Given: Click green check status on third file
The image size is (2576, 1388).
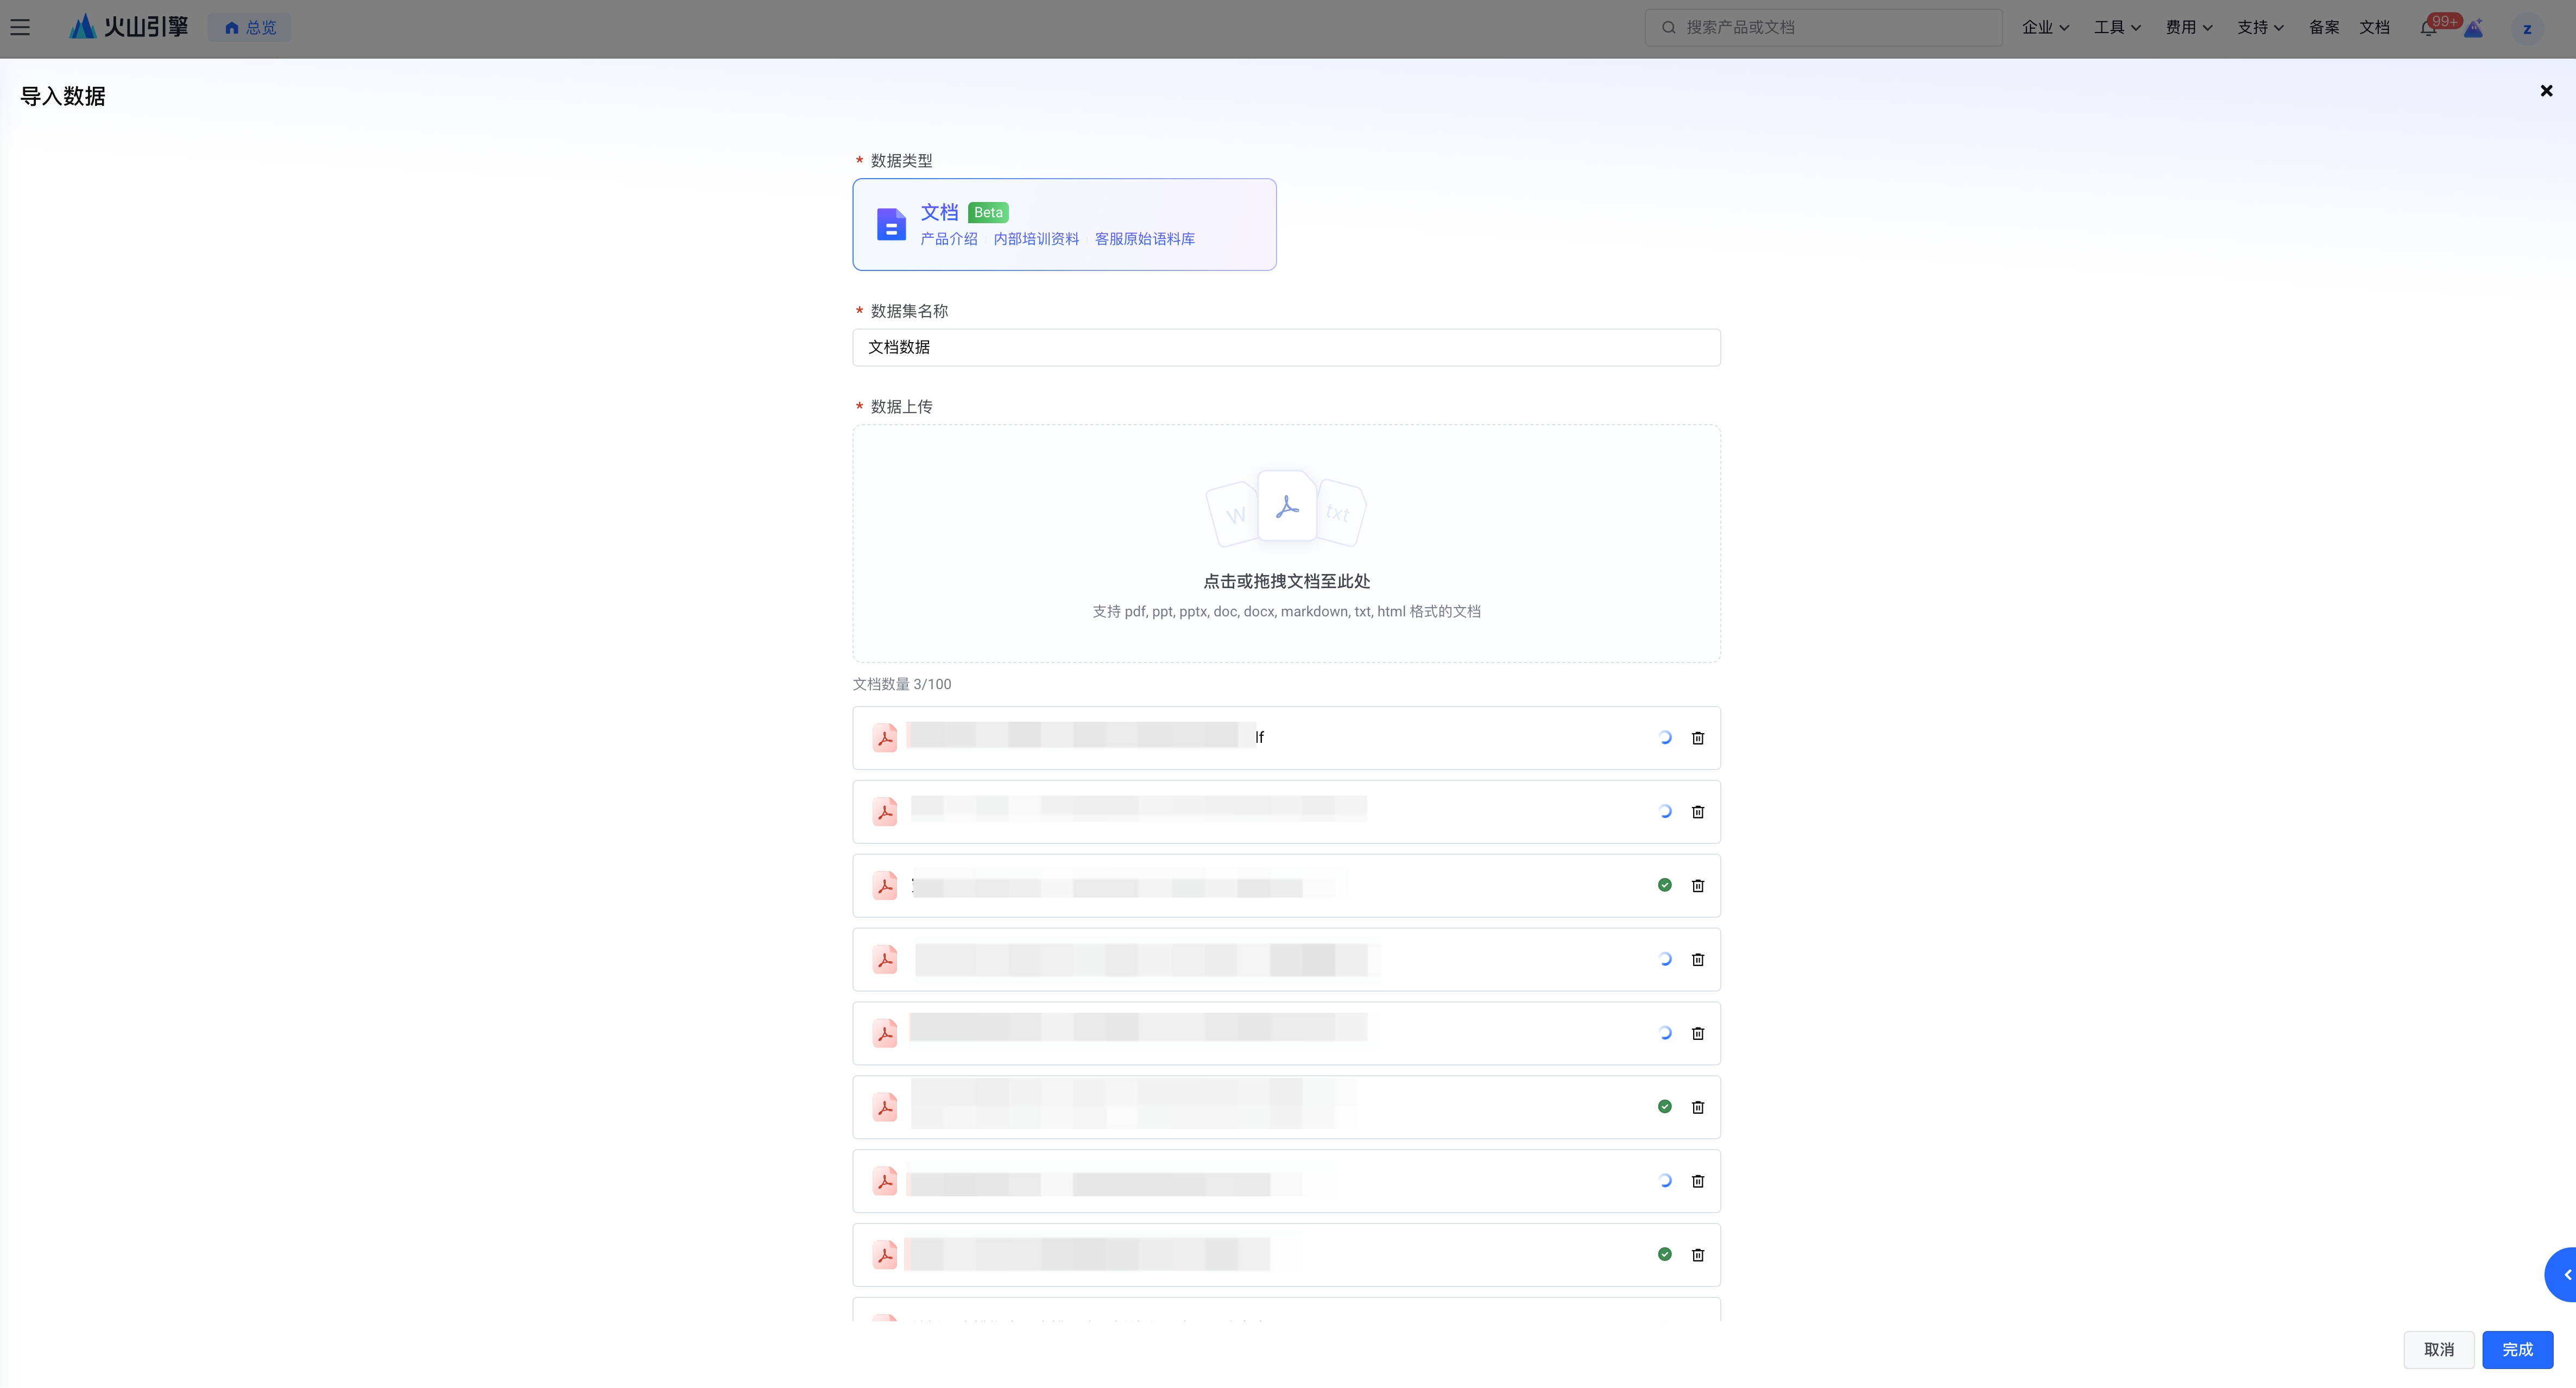Looking at the screenshot, I should (1664, 885).
